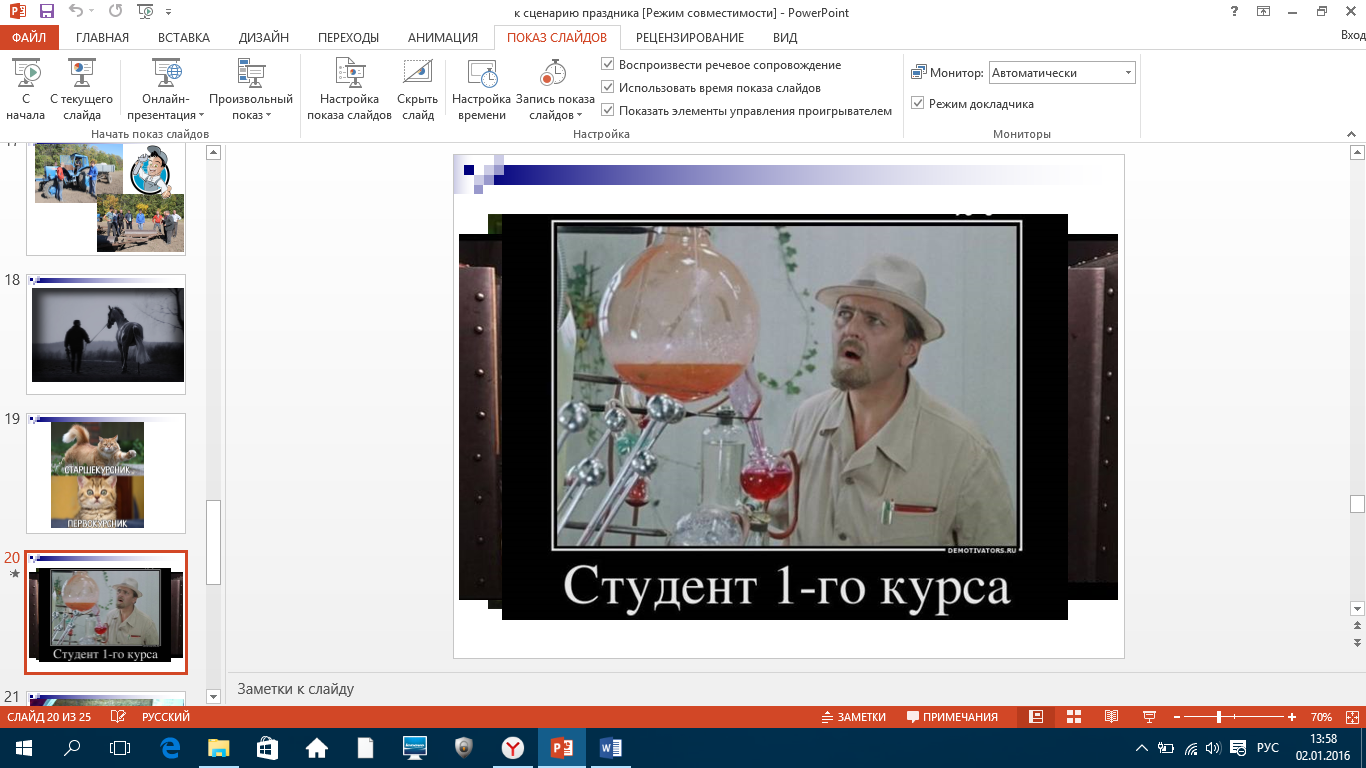Toggle the ЗАМЕТКИ notes button
The width and height of the screenshot is (1366, 768).
point(854,717)
